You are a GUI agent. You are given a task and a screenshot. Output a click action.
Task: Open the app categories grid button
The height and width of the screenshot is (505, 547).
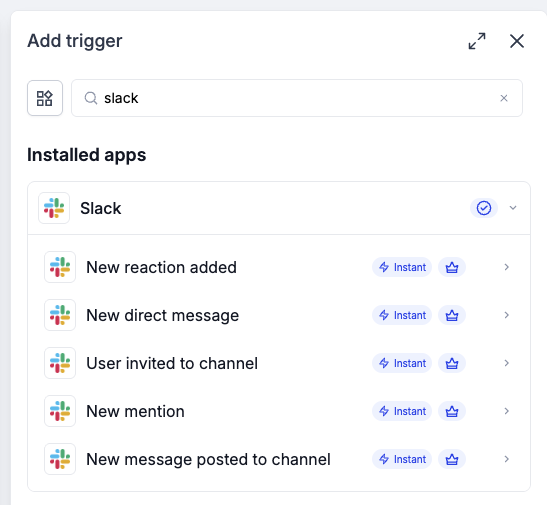[45, 98]
